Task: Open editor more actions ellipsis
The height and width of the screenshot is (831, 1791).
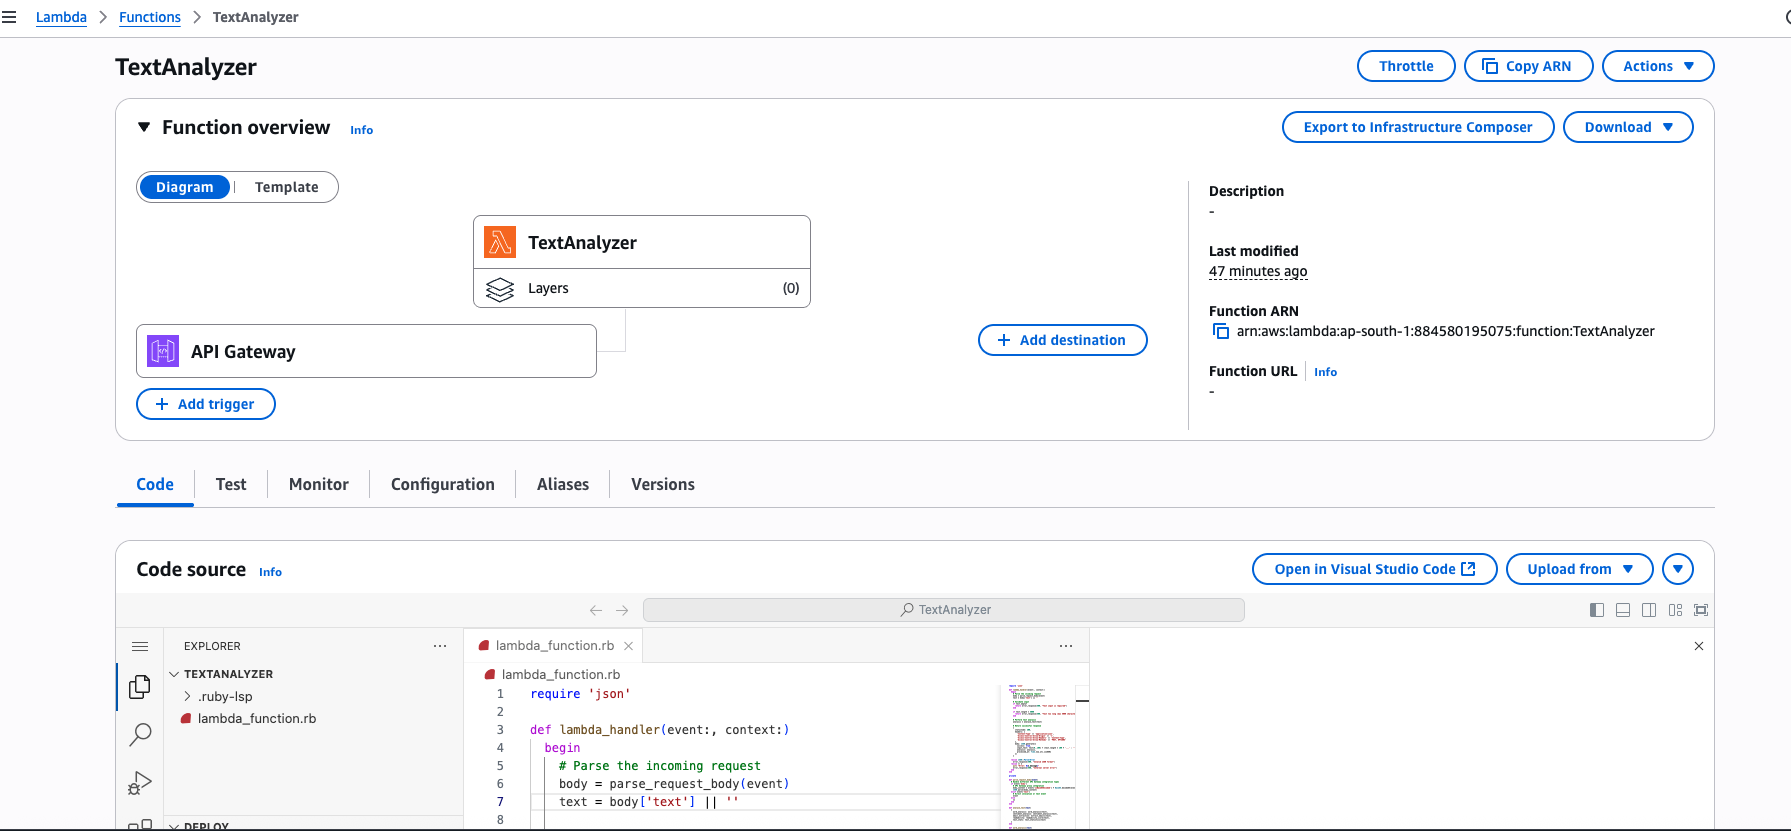Action: [x=1066, y=646]
